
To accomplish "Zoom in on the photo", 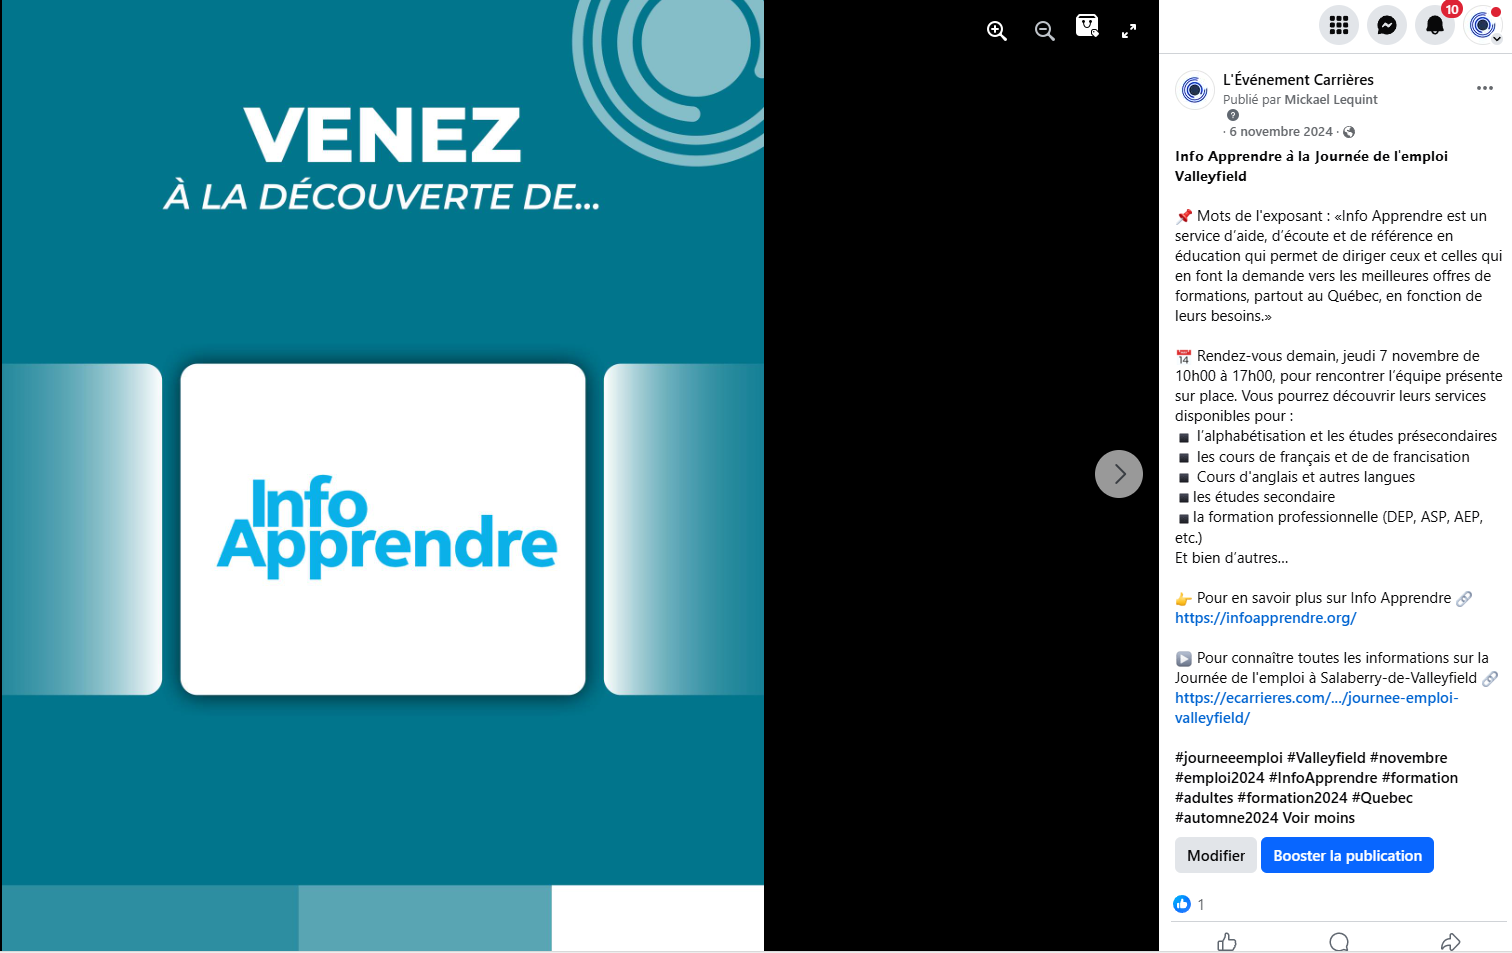I will tap(996, 31).
